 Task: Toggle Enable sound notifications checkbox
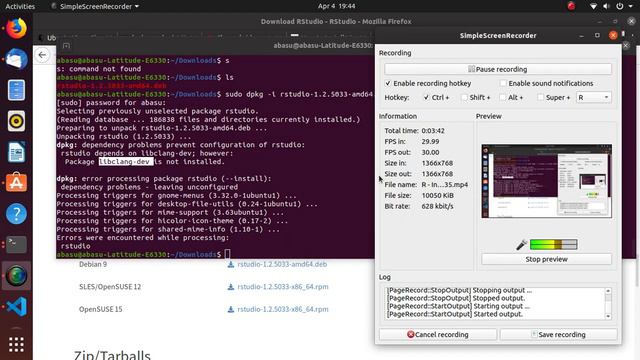click(503, 83)
